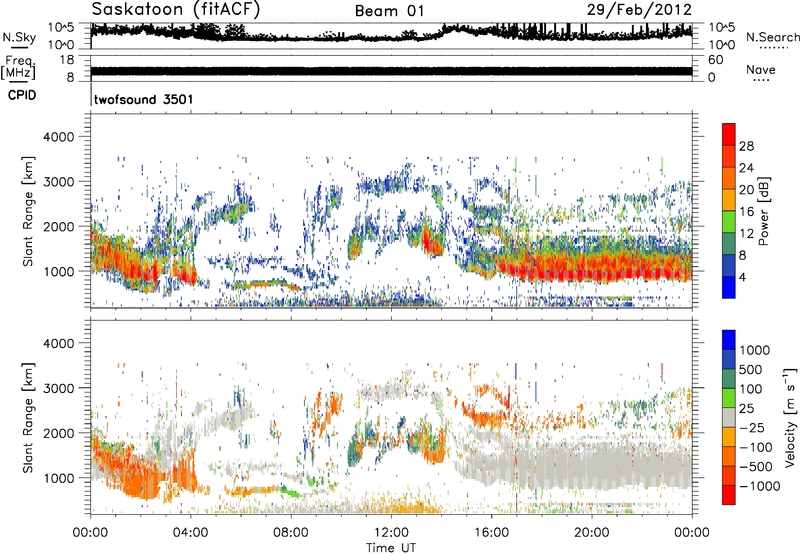Screen dimensions: 800x554
Task: Select the "25" value on the Velocity colorbar
Action: click(x=746, y=408)
